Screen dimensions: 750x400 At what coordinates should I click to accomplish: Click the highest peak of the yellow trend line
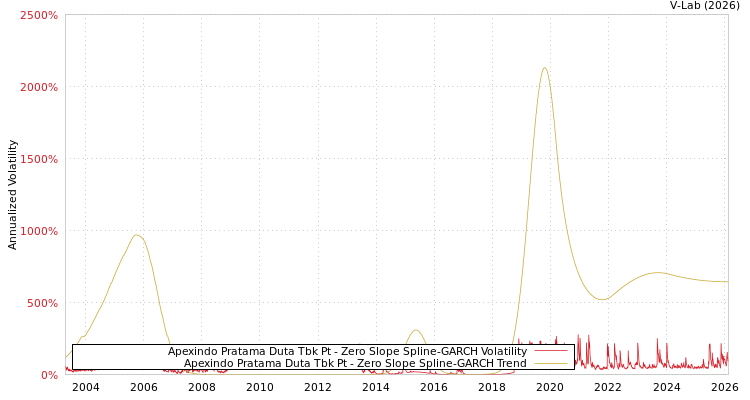(x=544, y=68)
